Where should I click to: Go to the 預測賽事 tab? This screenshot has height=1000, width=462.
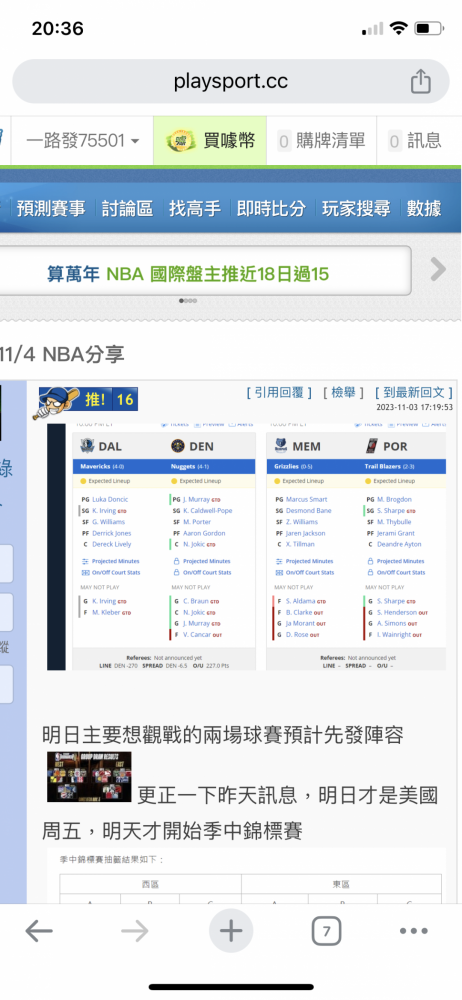[50, 209]
